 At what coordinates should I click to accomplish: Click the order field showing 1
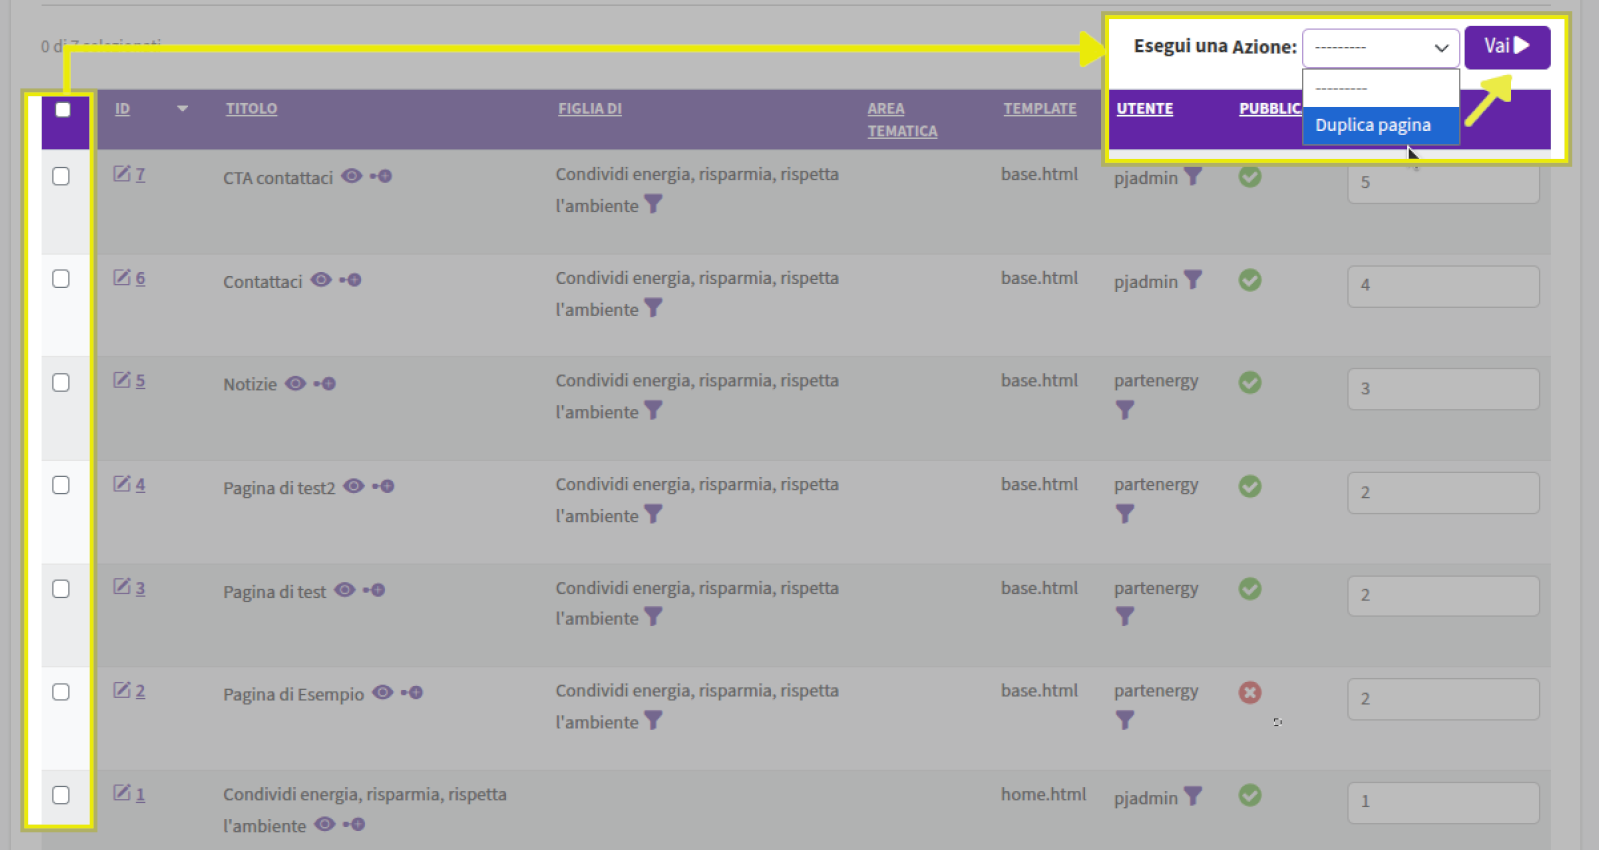[x=1443, y=802]
